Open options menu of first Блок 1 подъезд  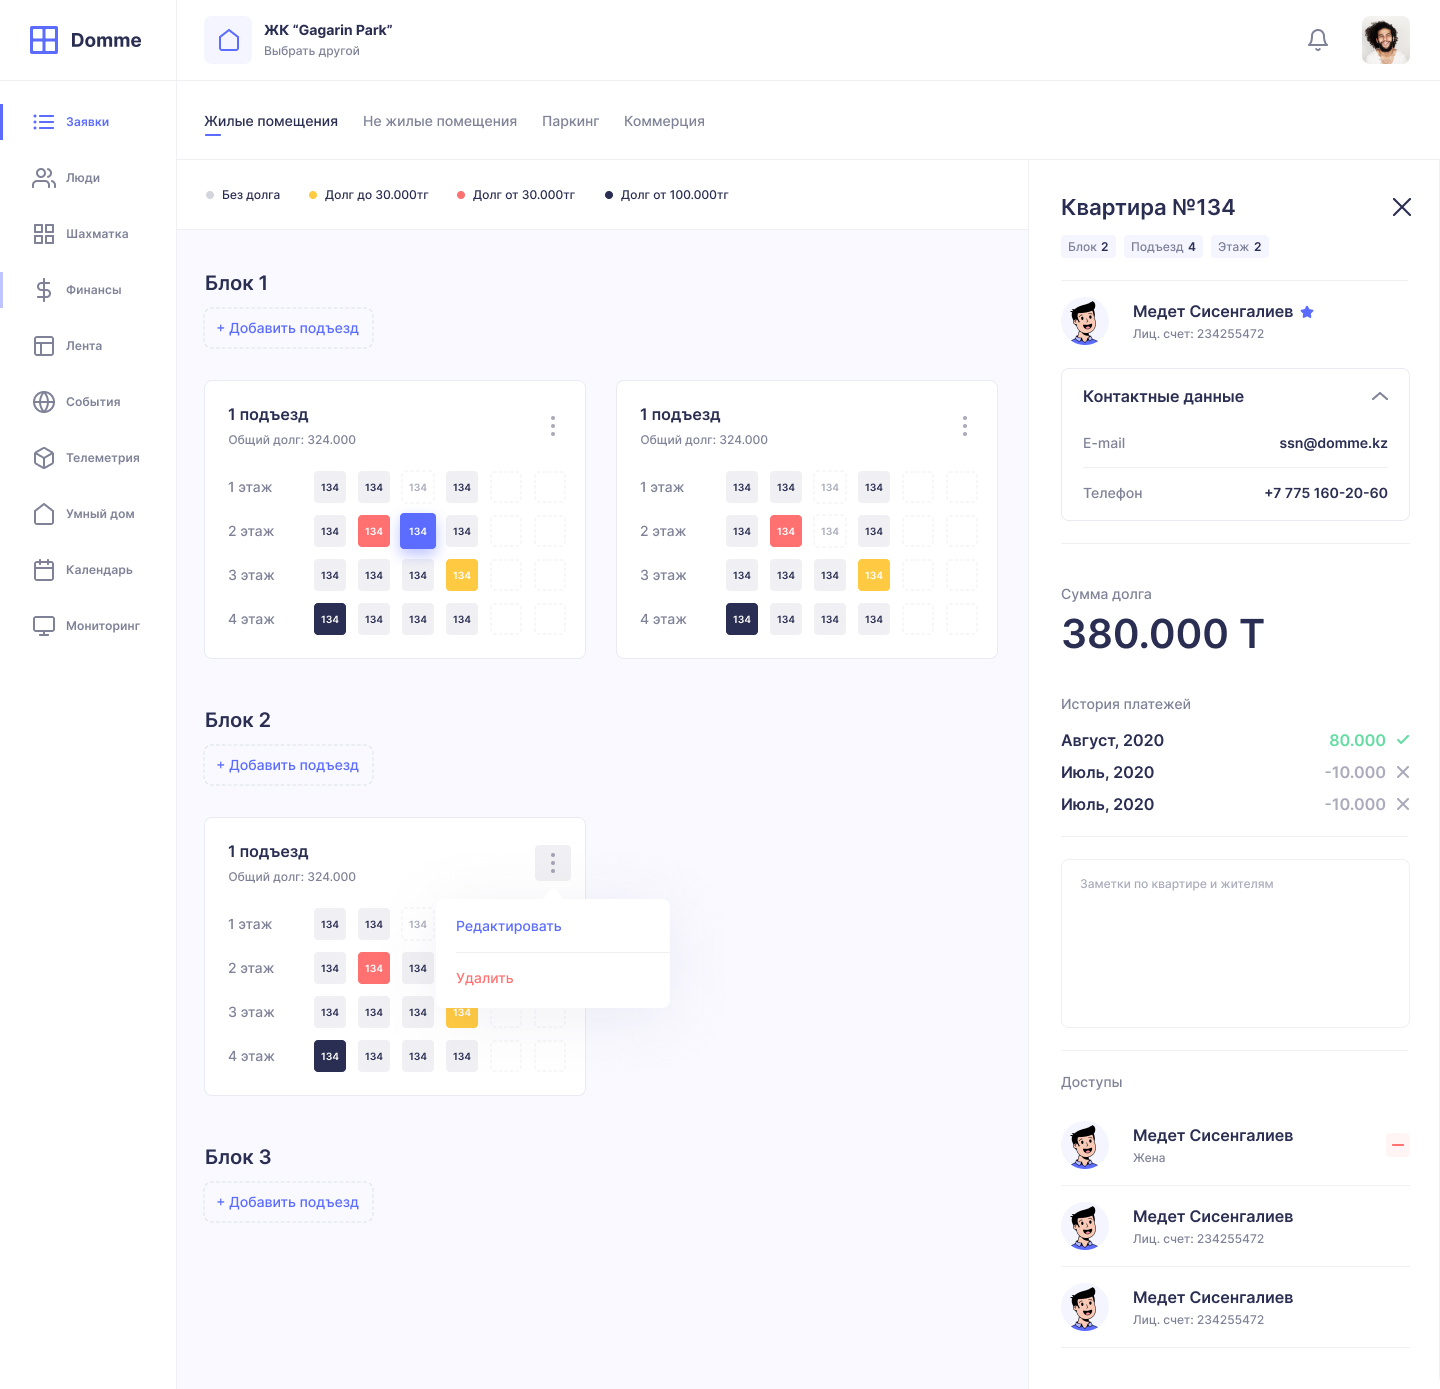point(553,426)
